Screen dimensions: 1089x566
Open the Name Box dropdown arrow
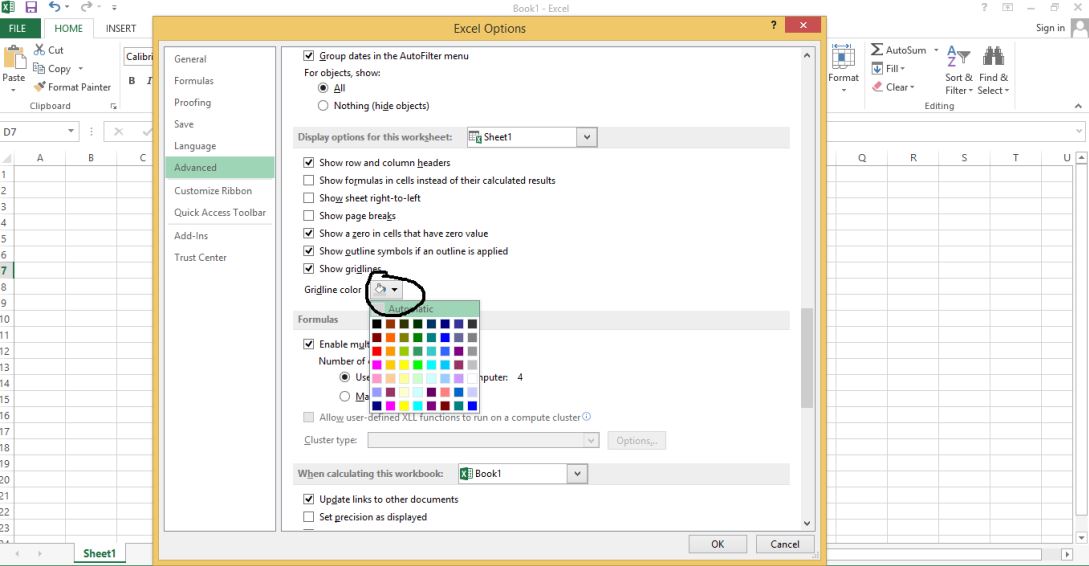click(71, 131)
